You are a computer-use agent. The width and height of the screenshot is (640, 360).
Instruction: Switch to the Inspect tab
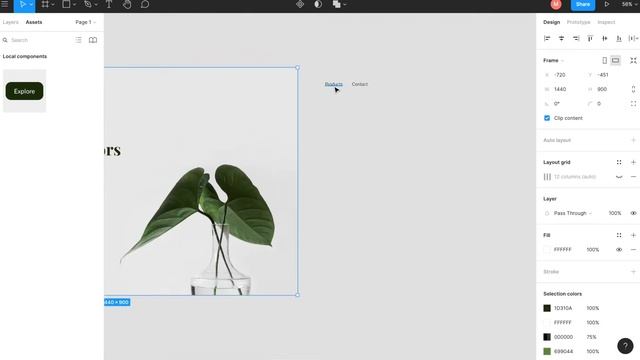coord(606,22)
